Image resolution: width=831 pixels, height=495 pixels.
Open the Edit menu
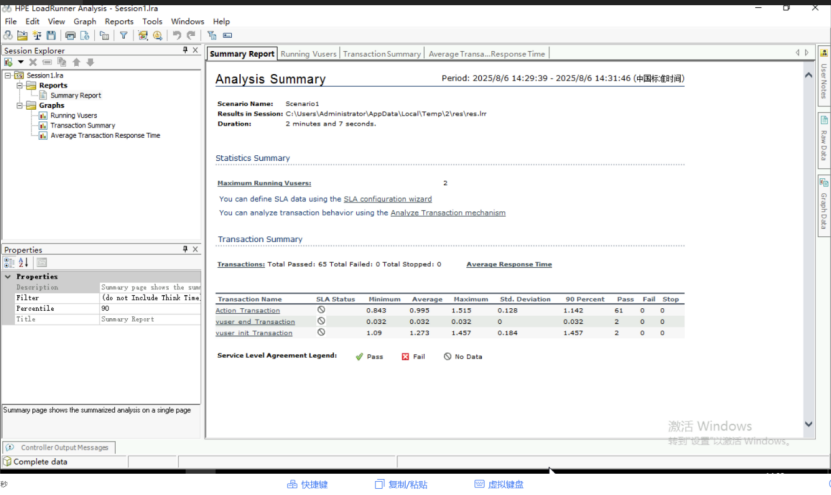click(32, 21)
